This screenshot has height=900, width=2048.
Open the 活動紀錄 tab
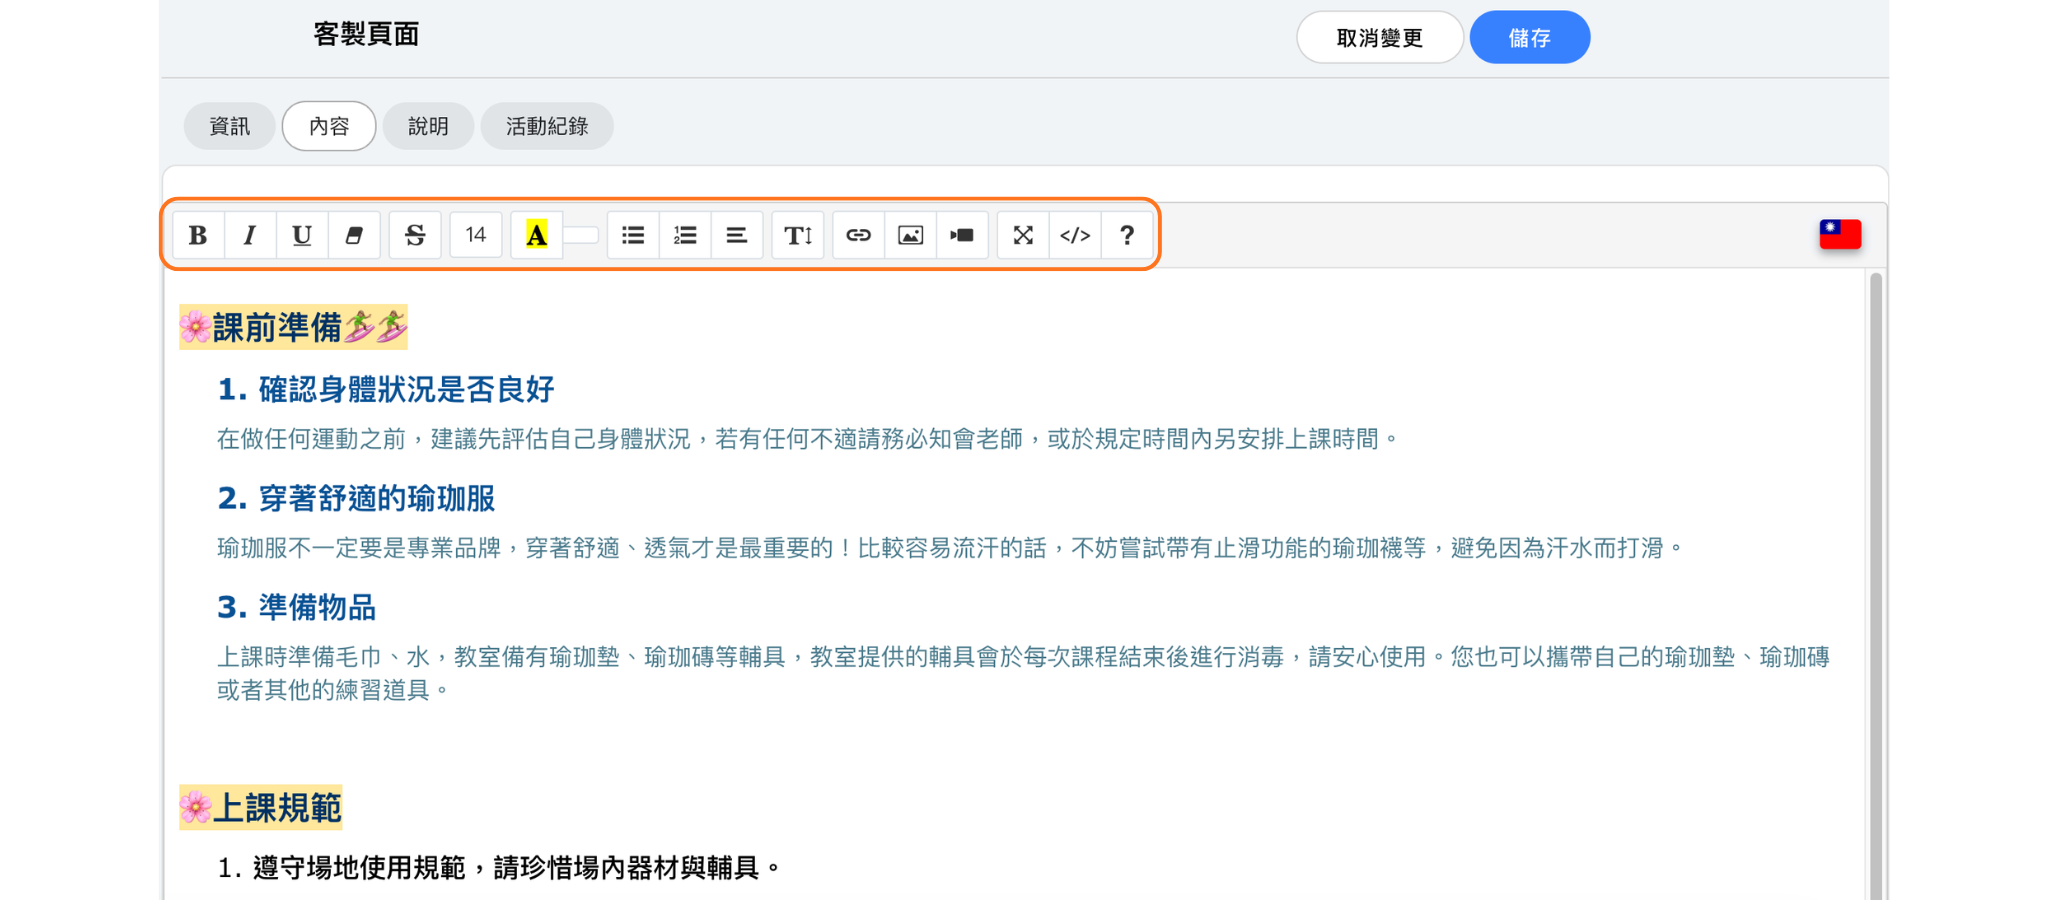click(x=547, y=126)
